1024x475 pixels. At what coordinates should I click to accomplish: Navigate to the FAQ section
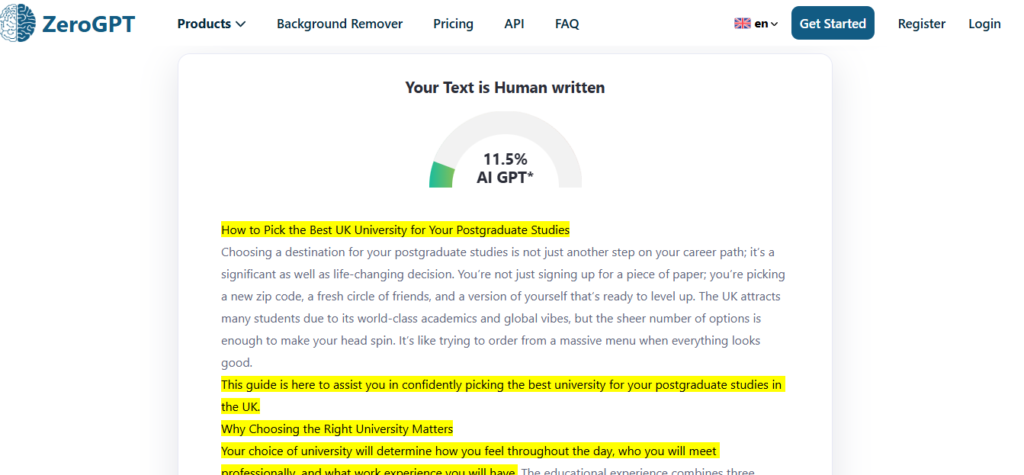tap(567, 24)
